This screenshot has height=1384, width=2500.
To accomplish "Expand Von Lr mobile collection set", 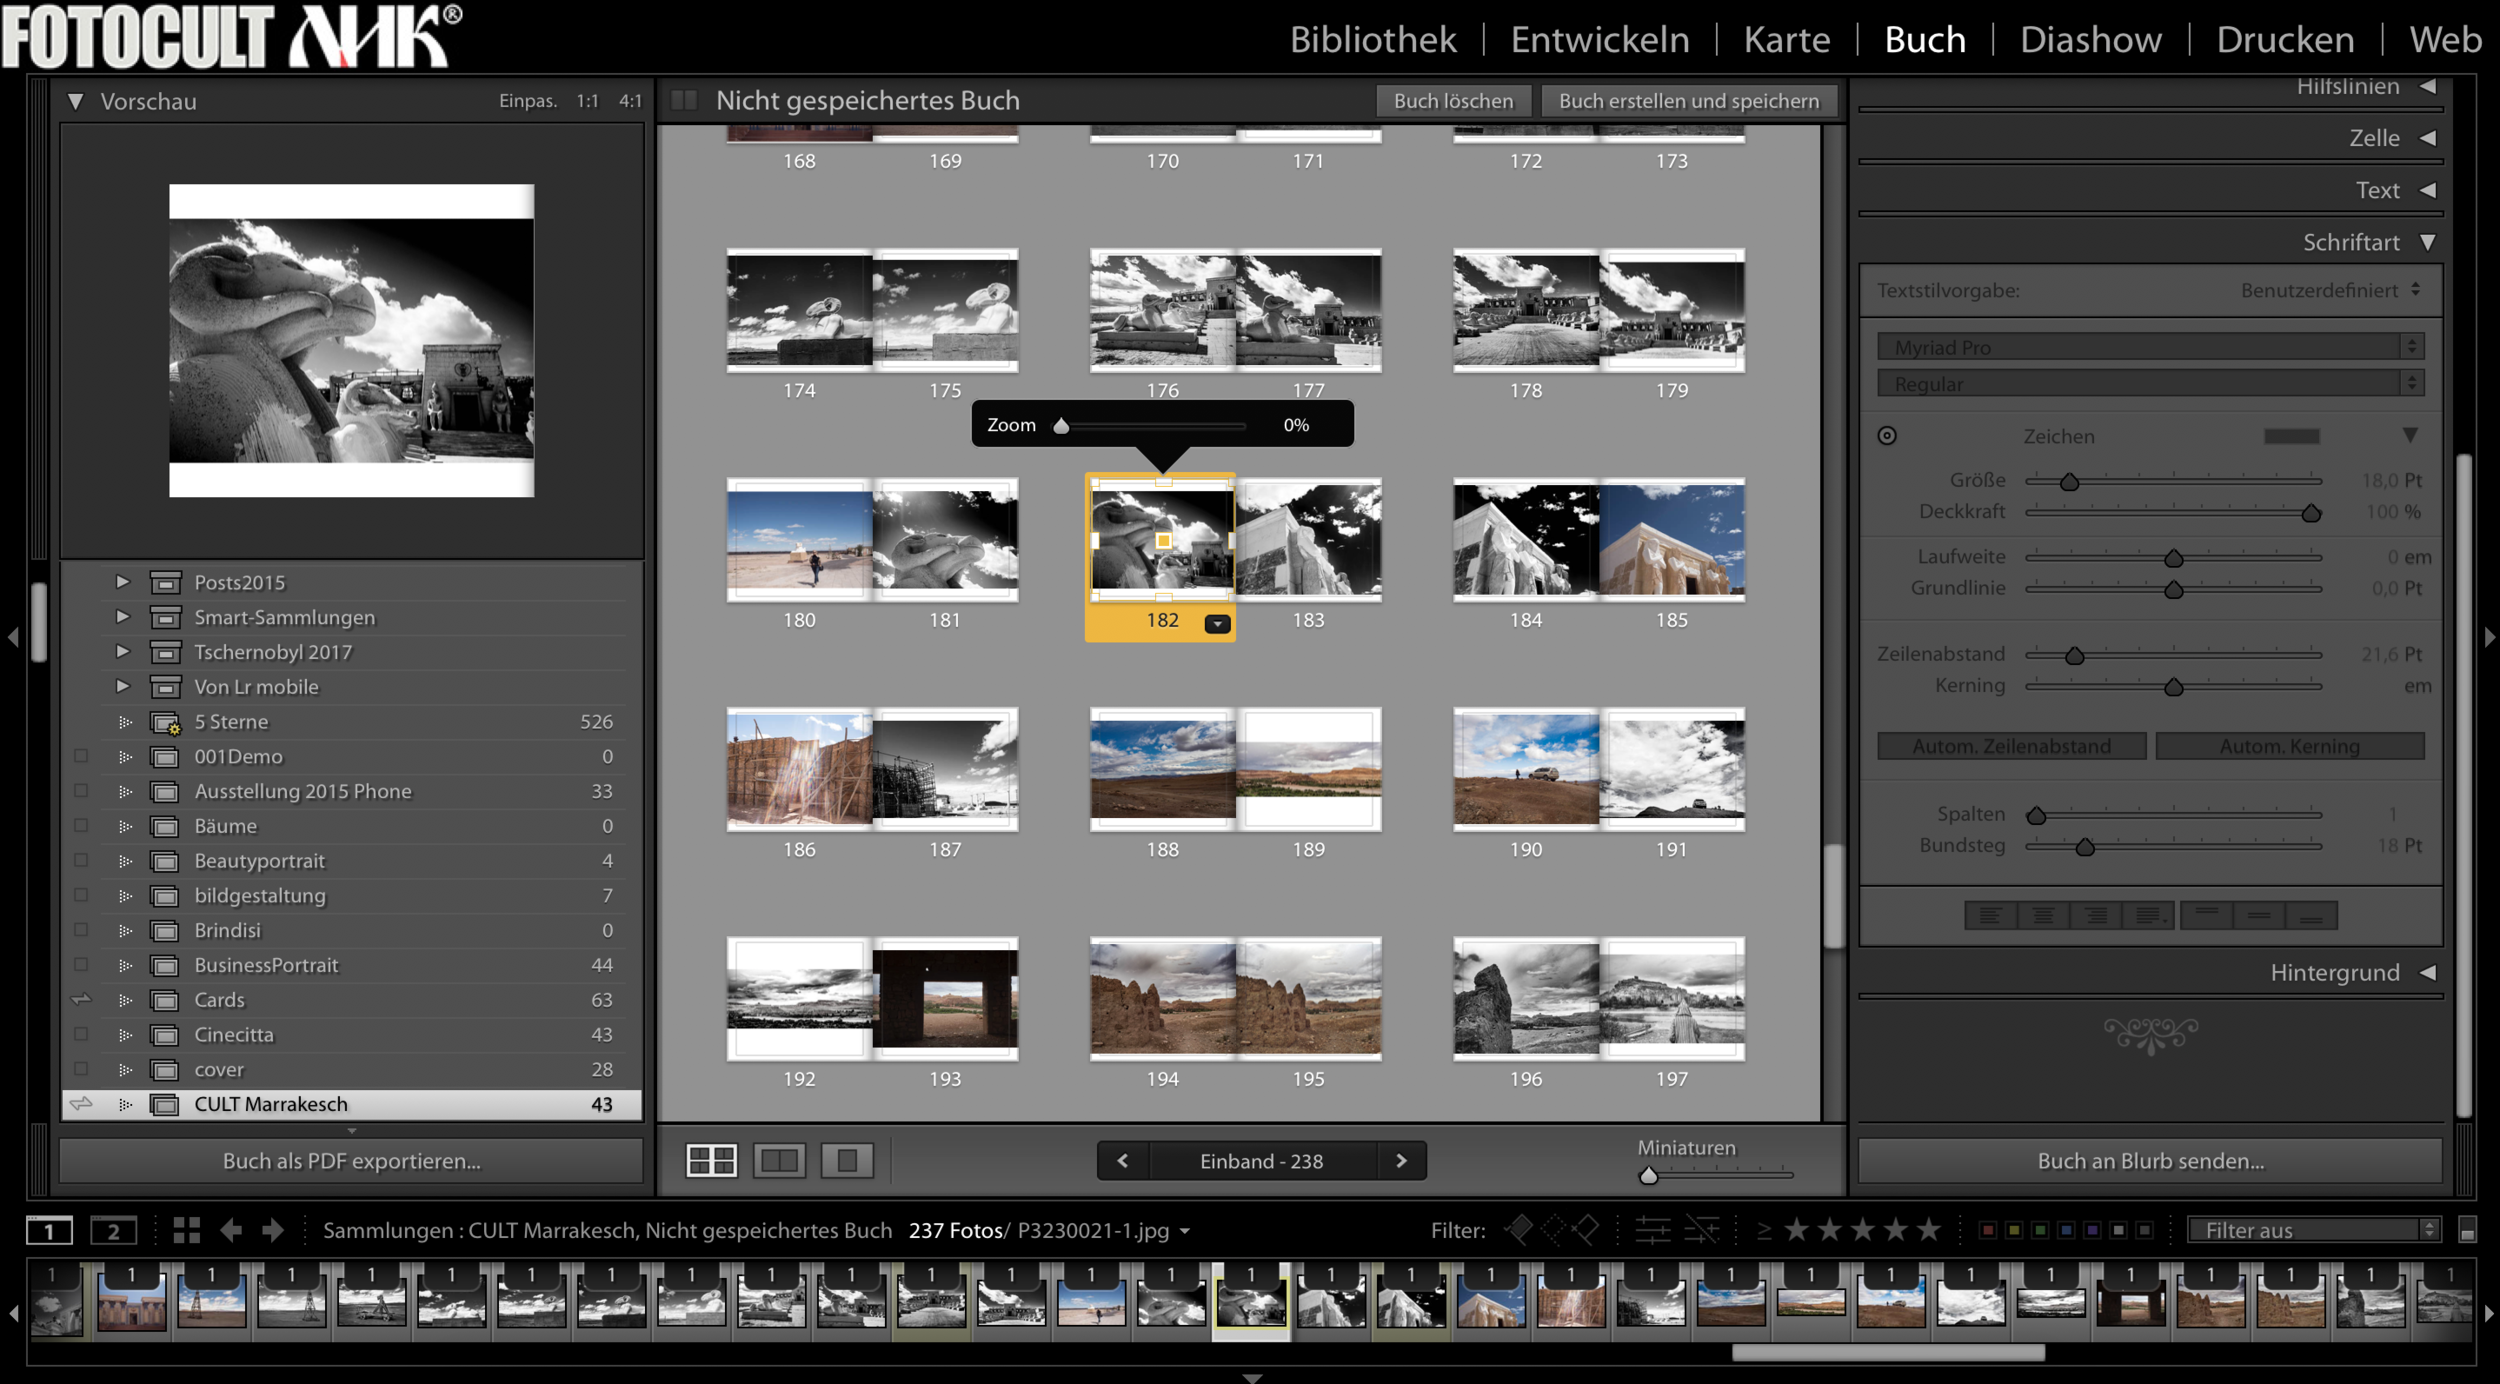I will tap(122, 686).
